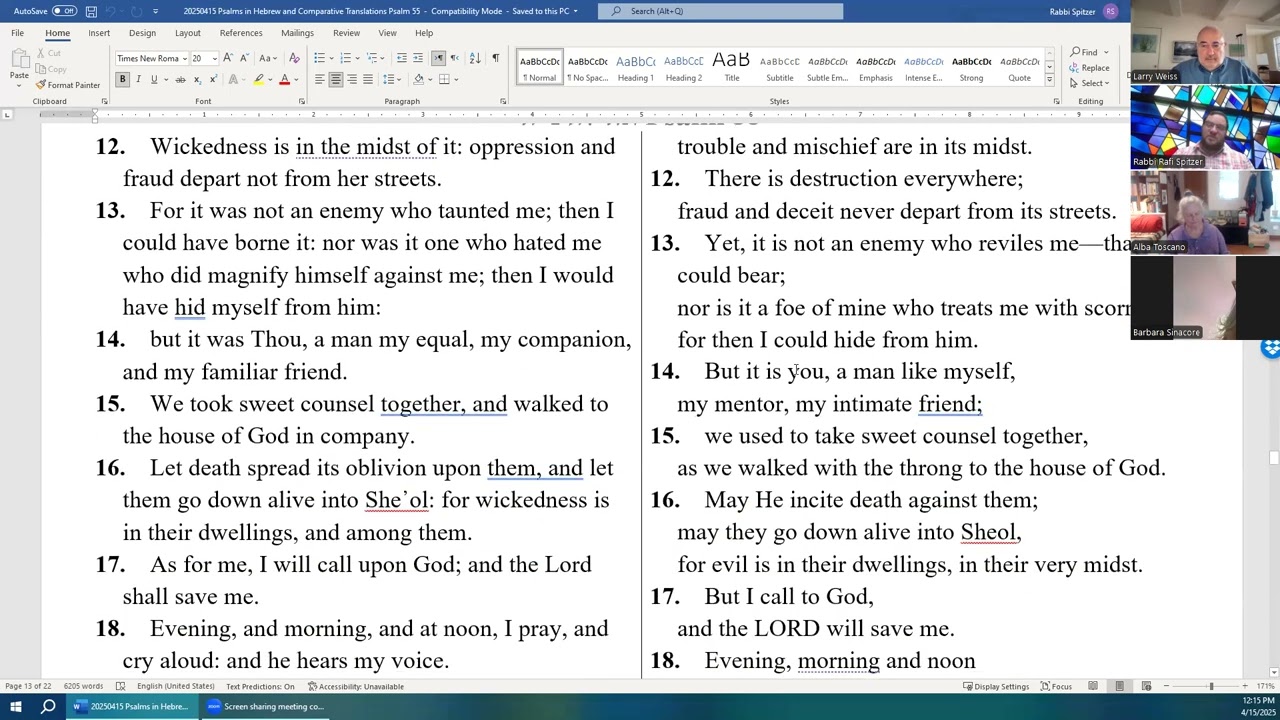Screen dimensions: 1280x720
Task: Apply yellow text highlight color
Action: coord(258,79)
